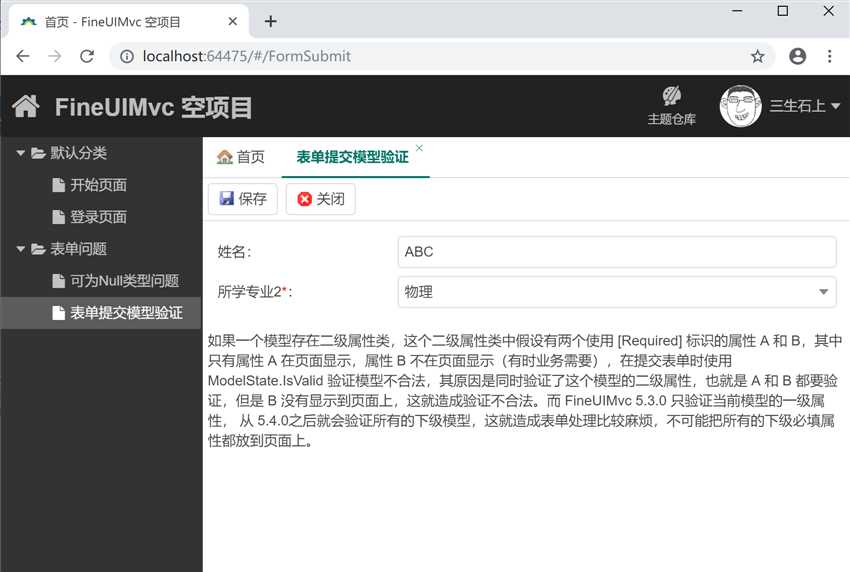The width and height of the screenshot is (850, 572).
Task: Open the 登录页面 tree item
Action: click(98, 217)
